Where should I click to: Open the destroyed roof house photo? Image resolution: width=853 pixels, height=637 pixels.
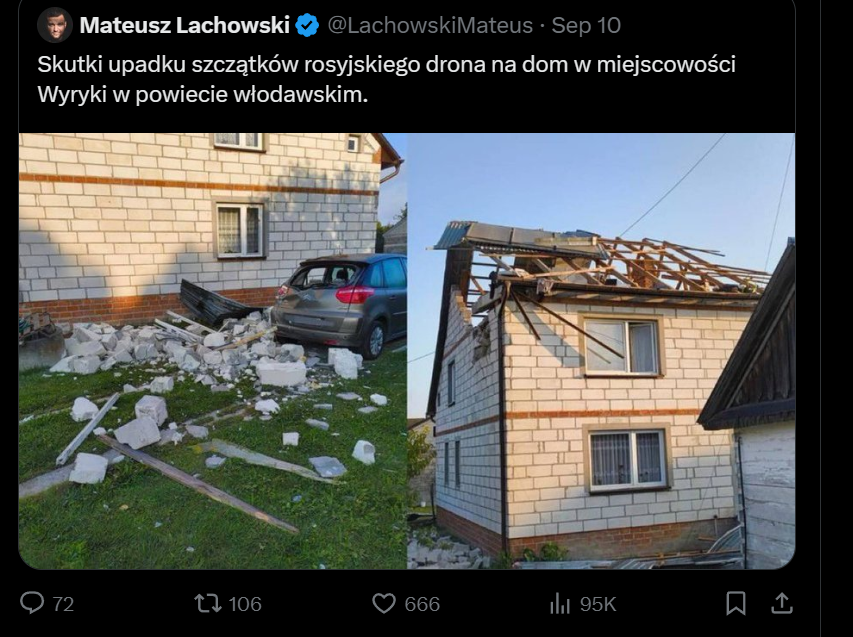tap(601, 351)
